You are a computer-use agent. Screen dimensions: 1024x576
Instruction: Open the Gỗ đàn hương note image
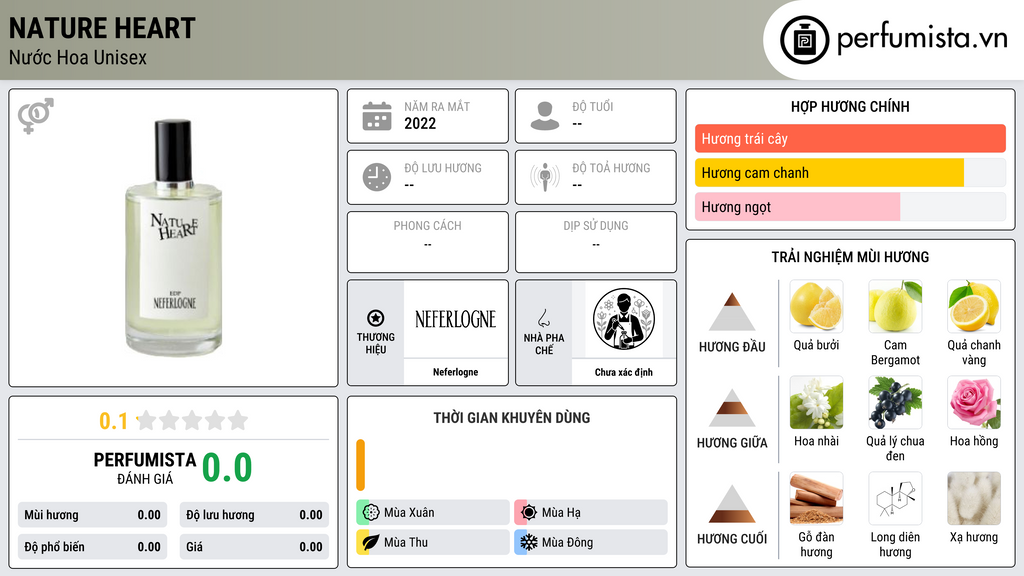pos(816,498)
